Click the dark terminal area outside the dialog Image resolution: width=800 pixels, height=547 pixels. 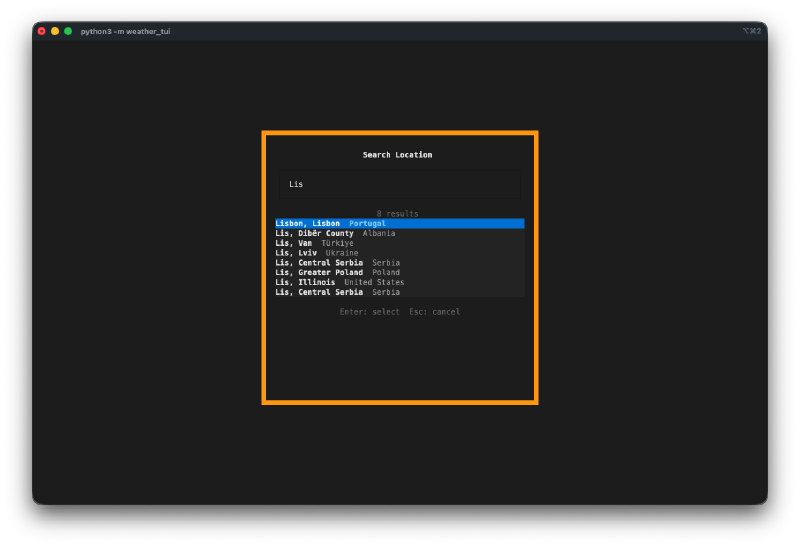(x=150, y=300)
